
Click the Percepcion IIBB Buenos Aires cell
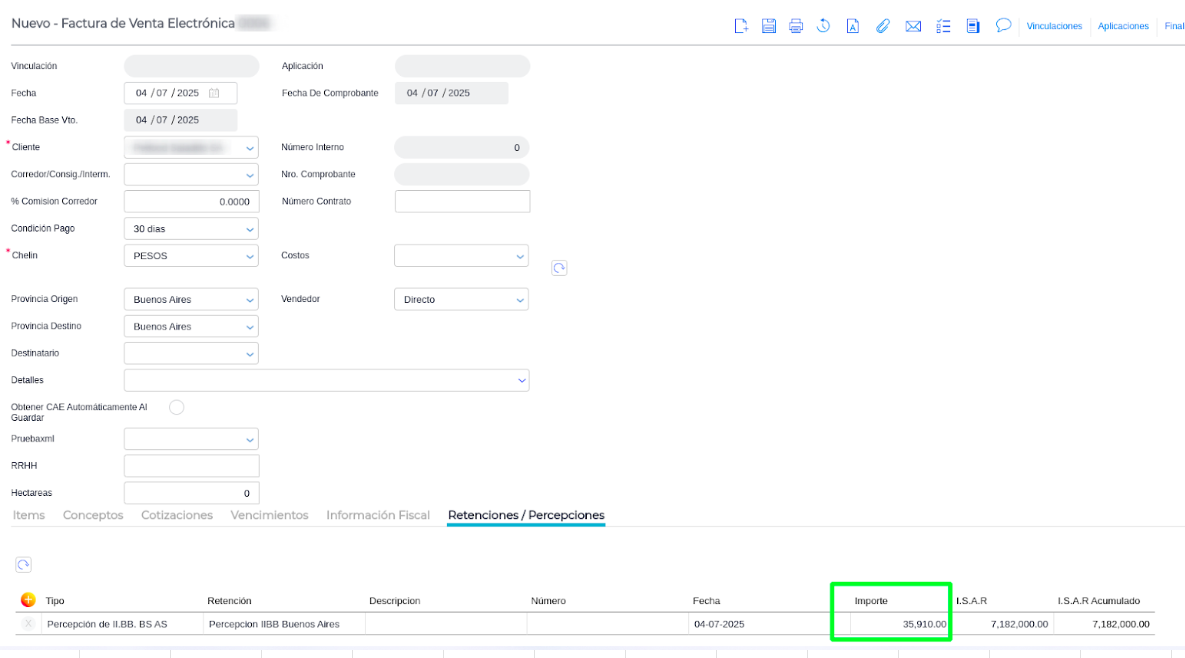pyautogui.click(x=284, y=624)
